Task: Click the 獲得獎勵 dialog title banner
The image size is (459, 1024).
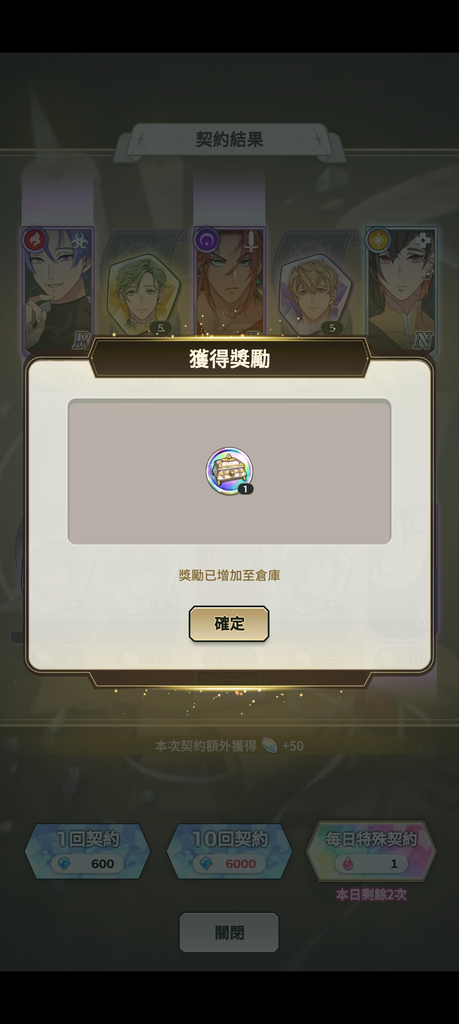Action: 229,359
